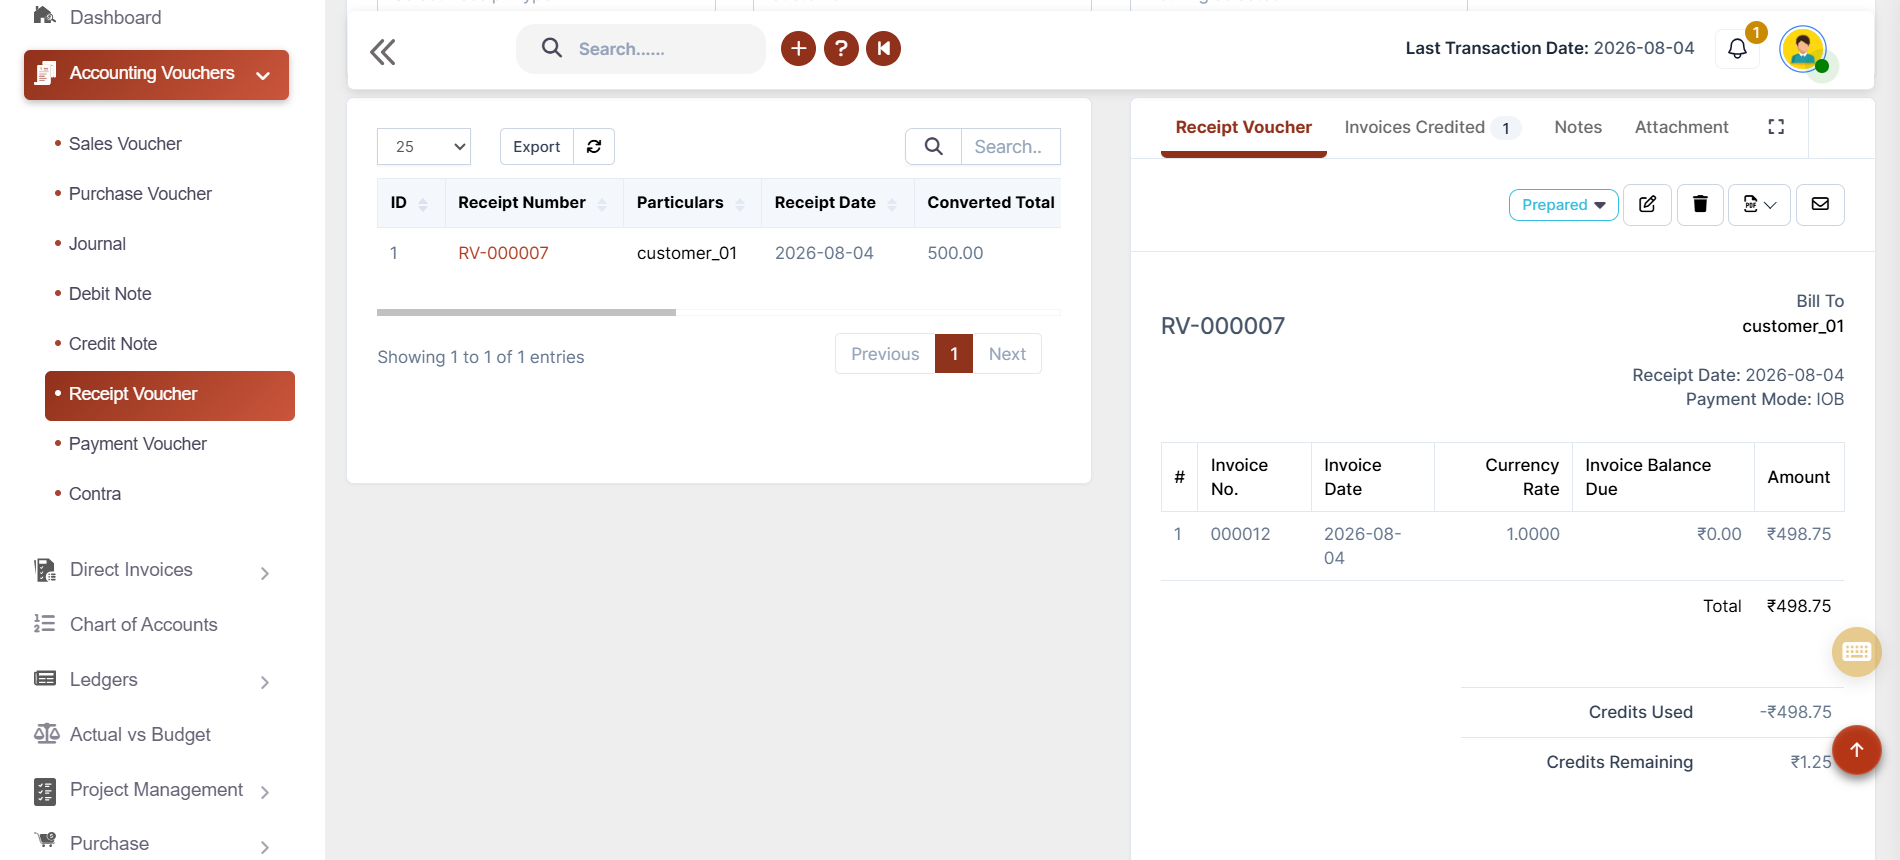Screen dimensions: 1900x860
Task: Click Actual vs Budget scales icon
Action: pyautogui.click(x=46, y=734)
